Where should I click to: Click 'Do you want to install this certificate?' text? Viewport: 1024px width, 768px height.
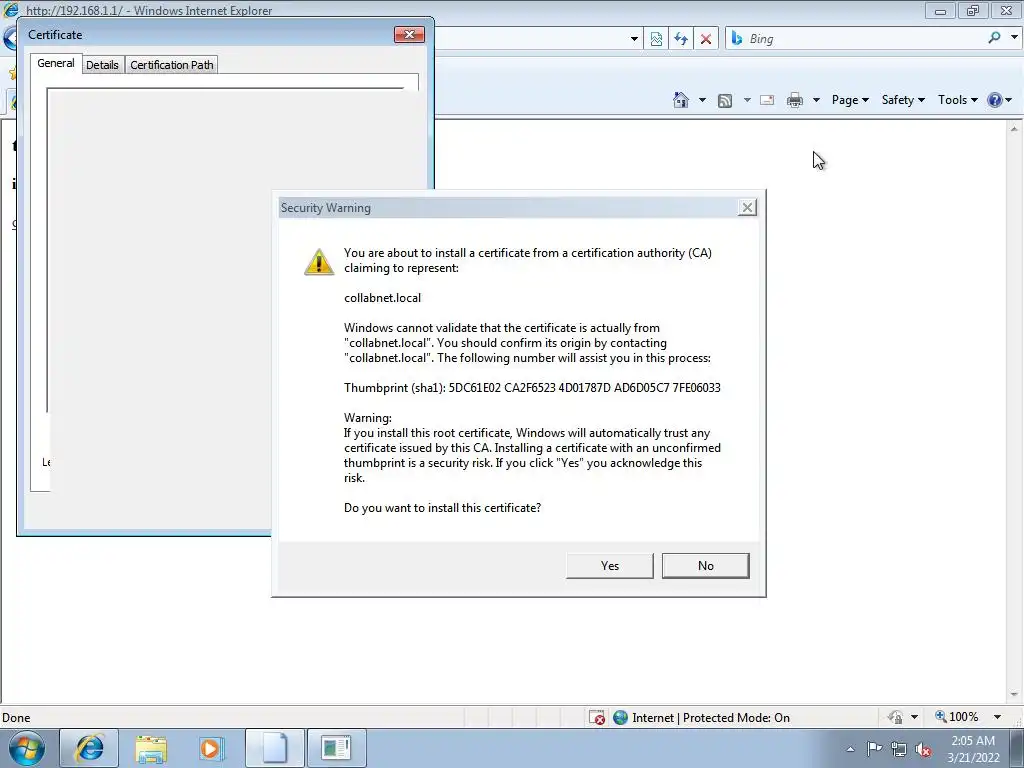click(x=442, y=508)
